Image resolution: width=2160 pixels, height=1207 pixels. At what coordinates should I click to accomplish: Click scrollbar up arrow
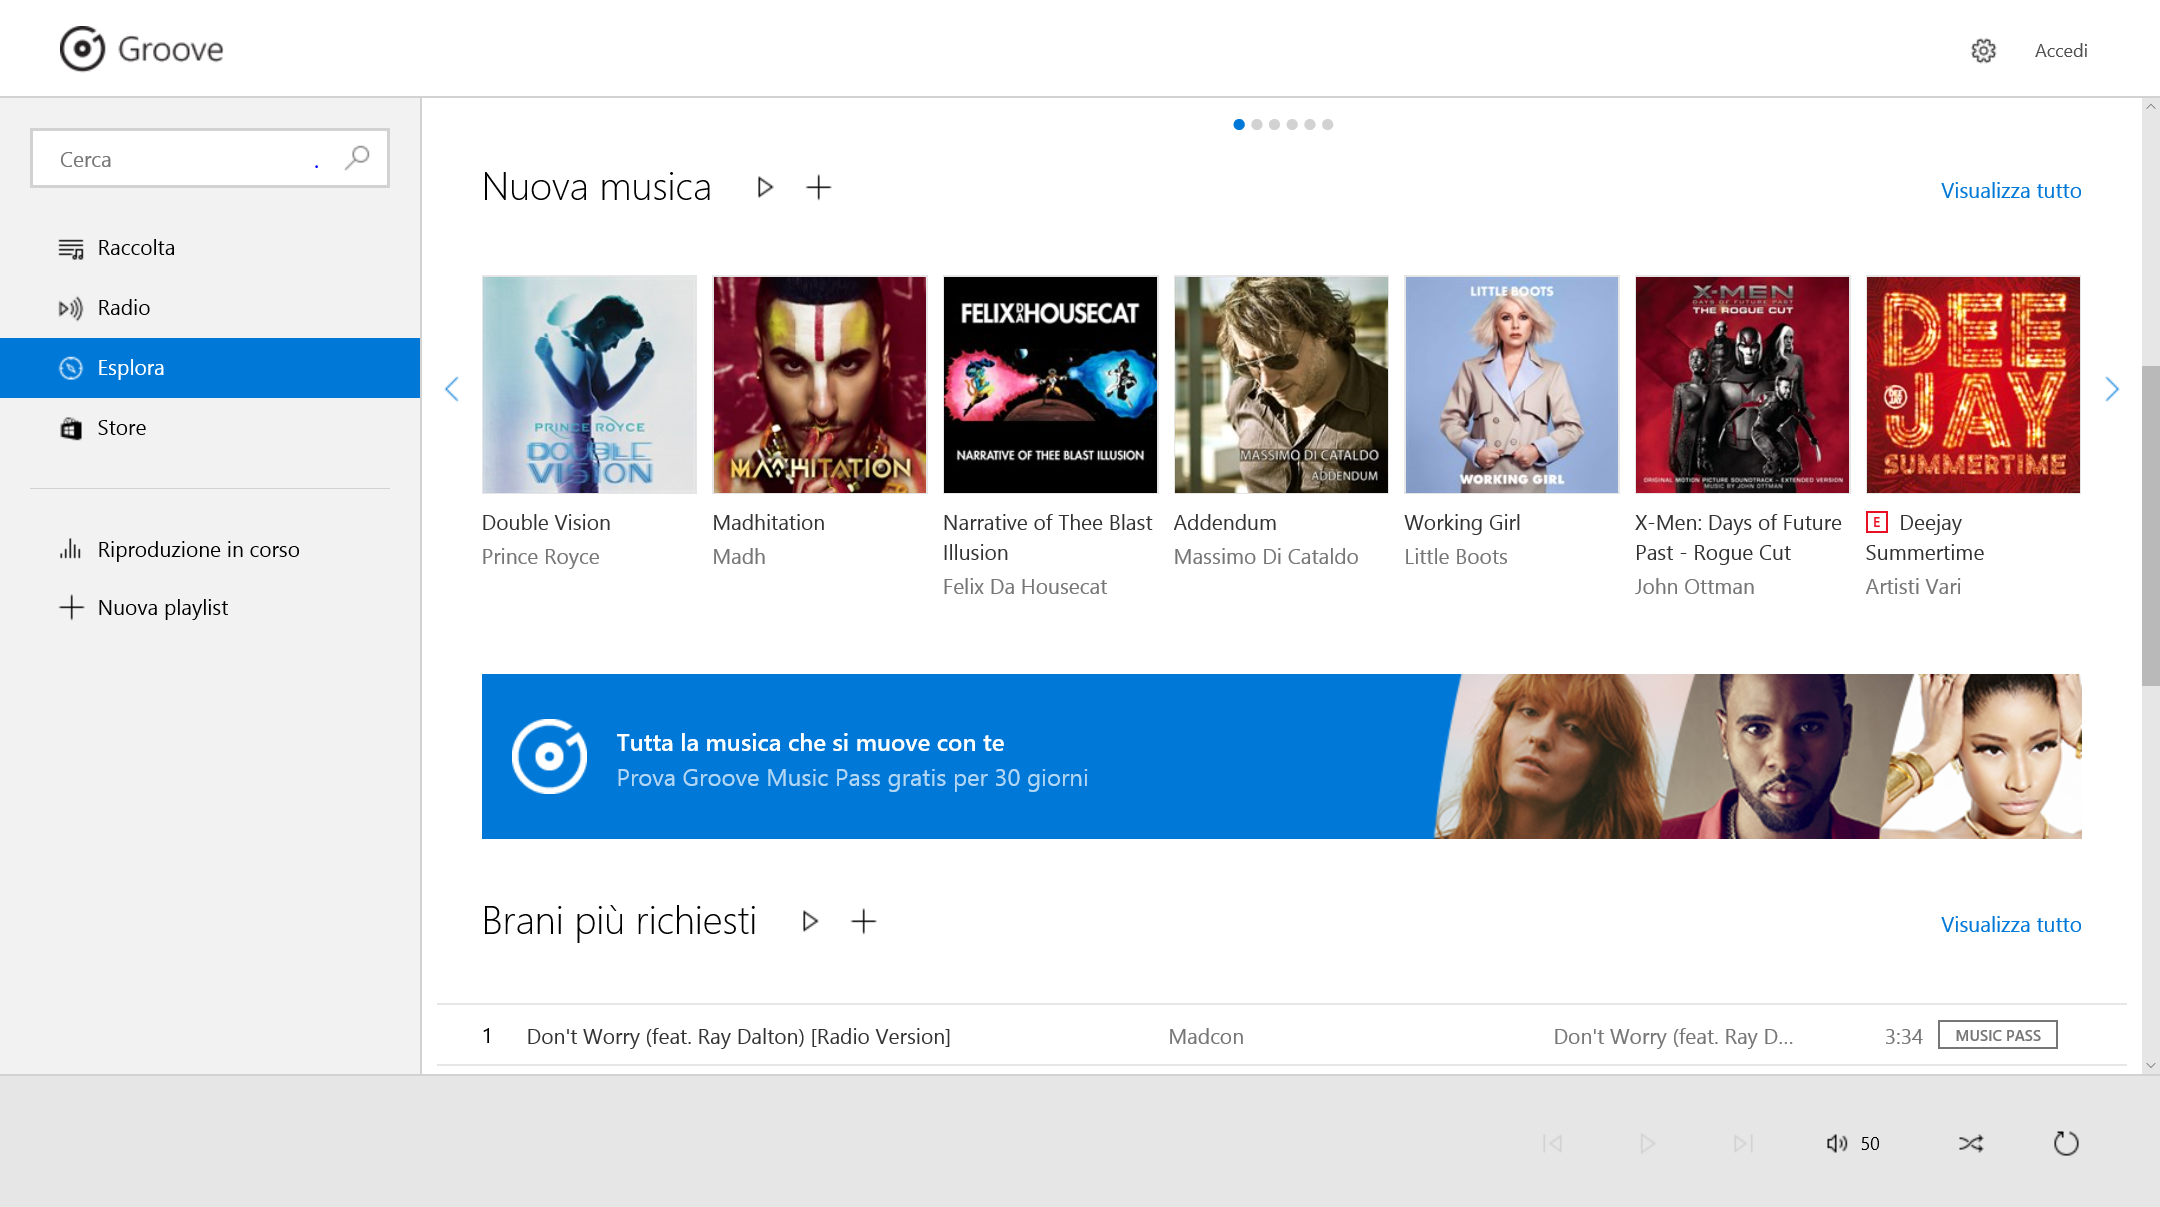tap(2150, 106)
